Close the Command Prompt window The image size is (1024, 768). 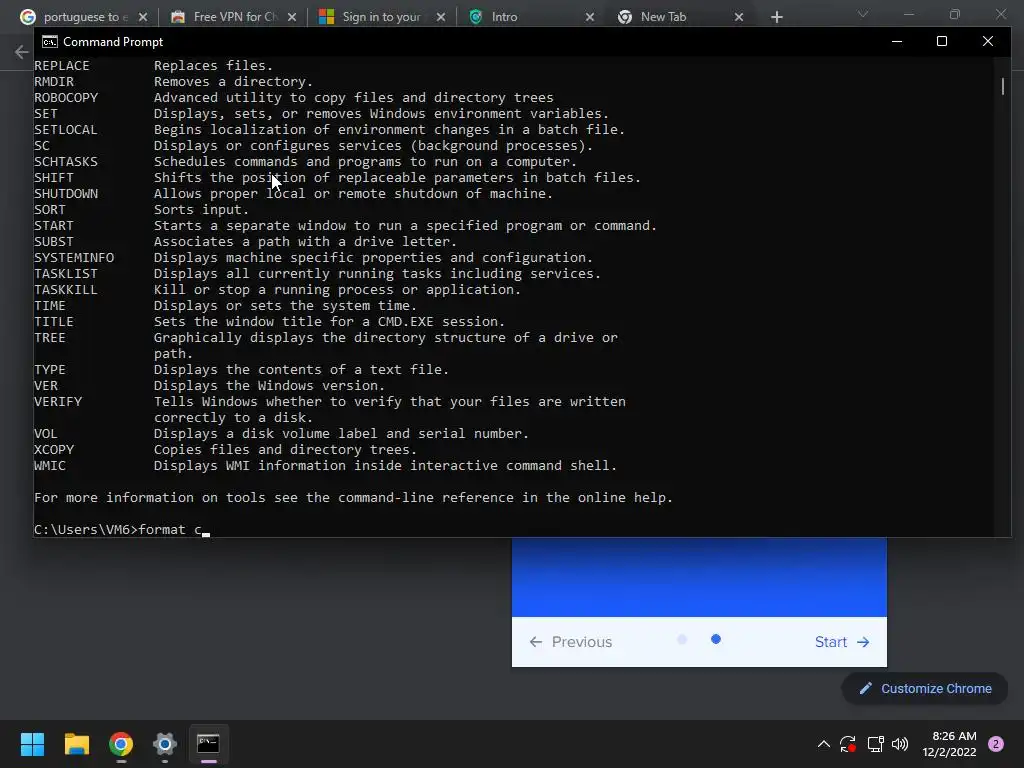(987, 41)
